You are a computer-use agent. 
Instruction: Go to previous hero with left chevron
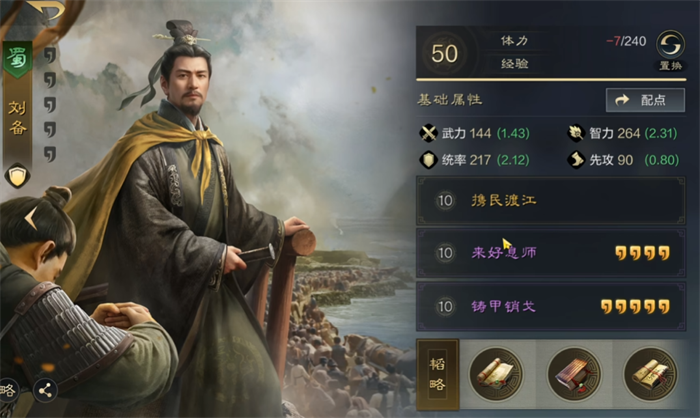(x=30, y=218)
